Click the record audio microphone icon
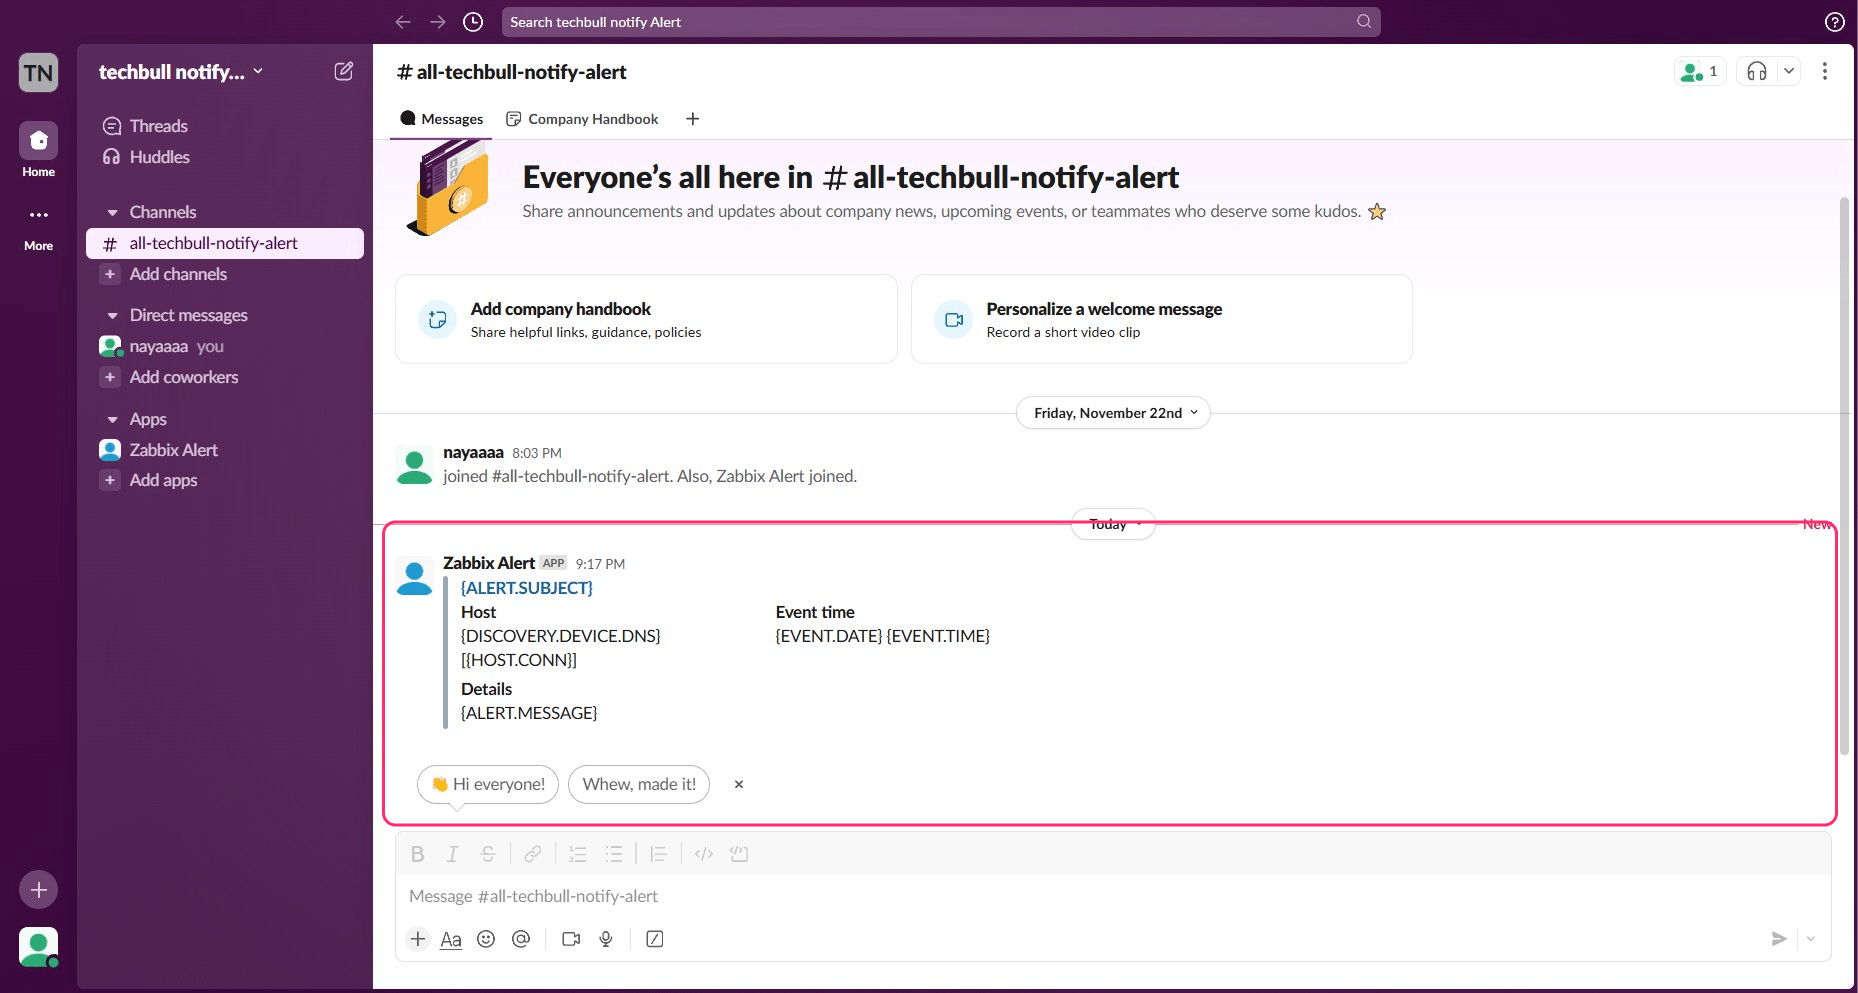The width and height of the screenshot is (1858, 993). 606,939
